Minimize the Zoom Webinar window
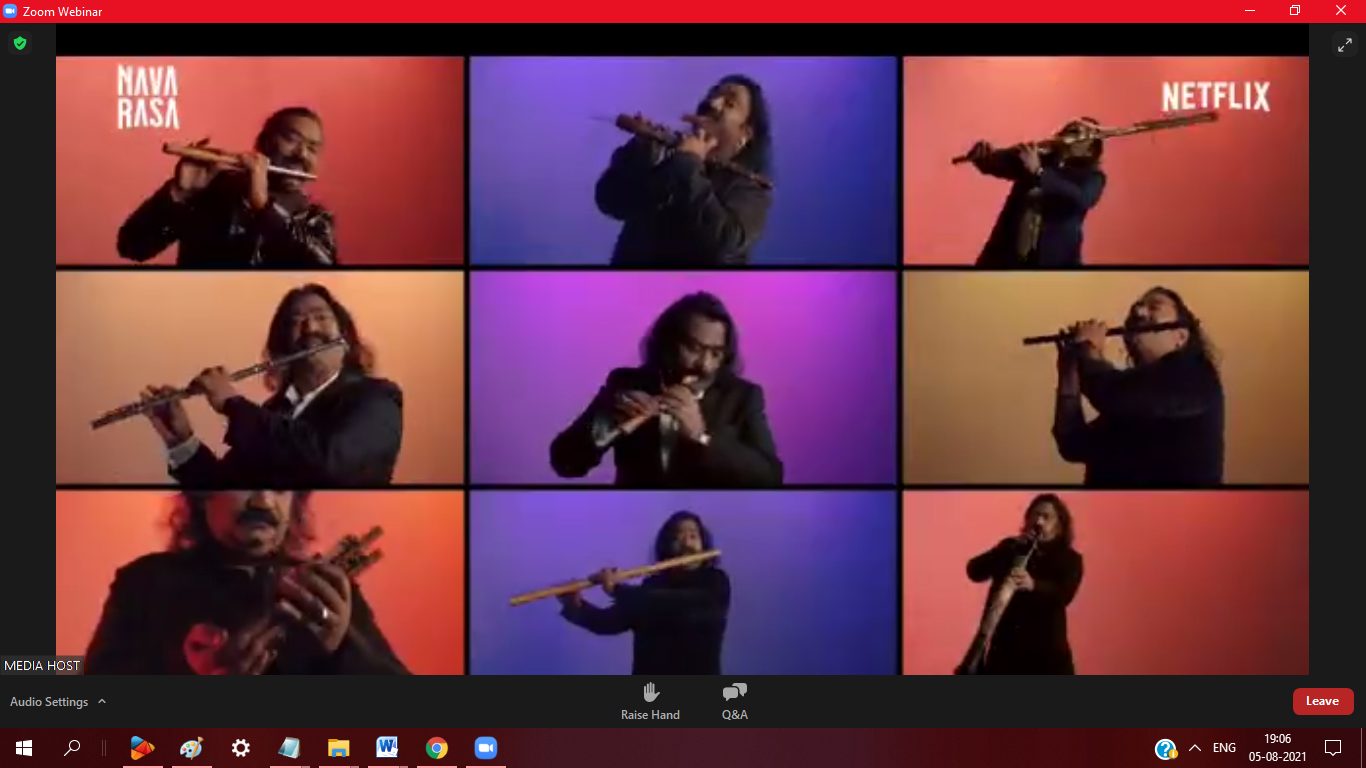This screenshot has width=1366, height=768. 1250,11
